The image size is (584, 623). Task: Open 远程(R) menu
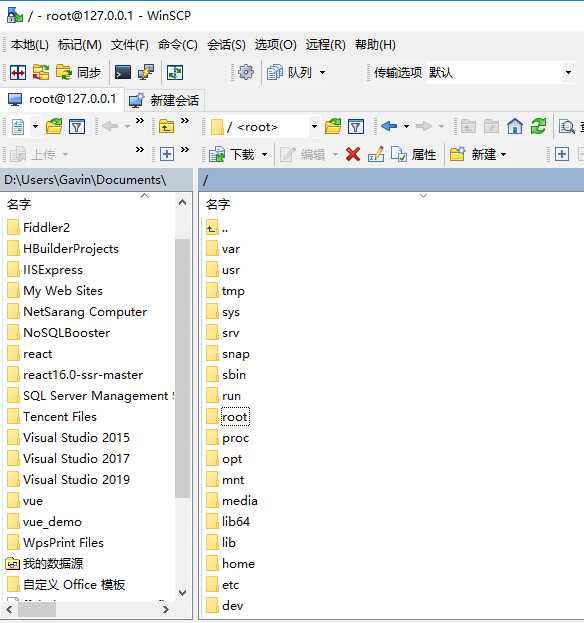pyautogui.click(x=325, y=44)
